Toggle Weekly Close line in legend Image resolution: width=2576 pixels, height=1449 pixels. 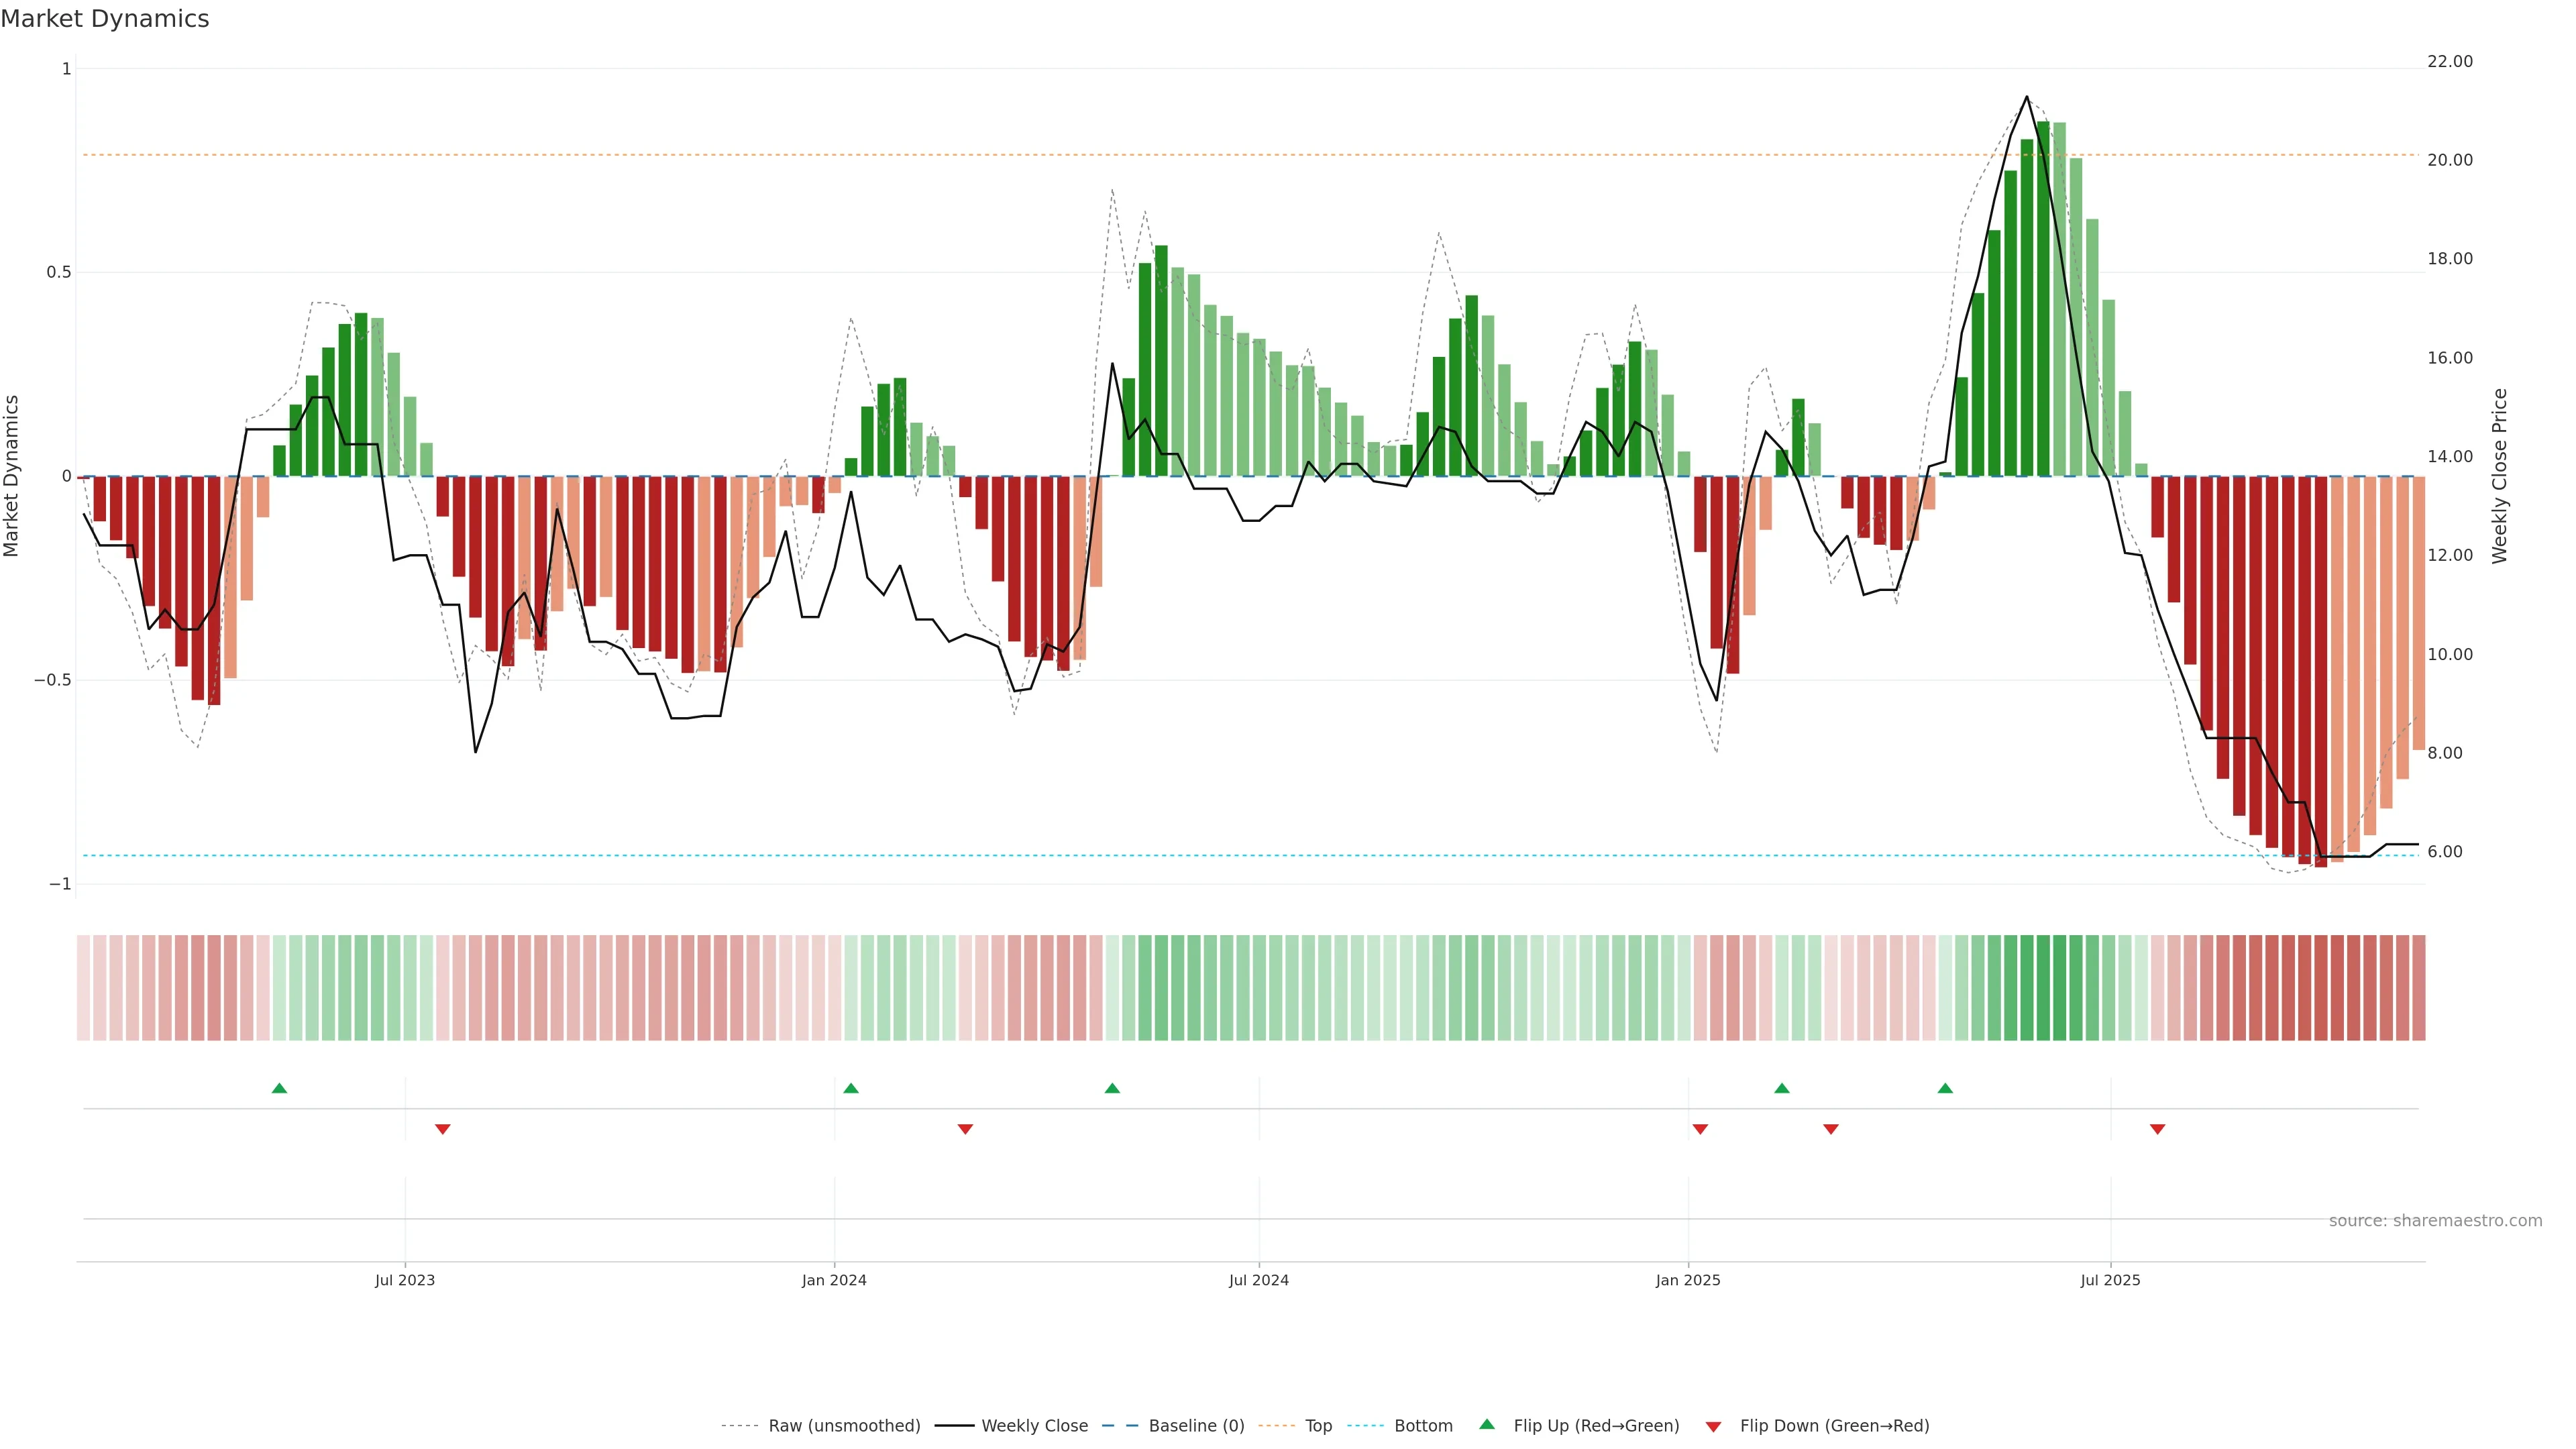pyautogui.click(x=1034, y=1426)
